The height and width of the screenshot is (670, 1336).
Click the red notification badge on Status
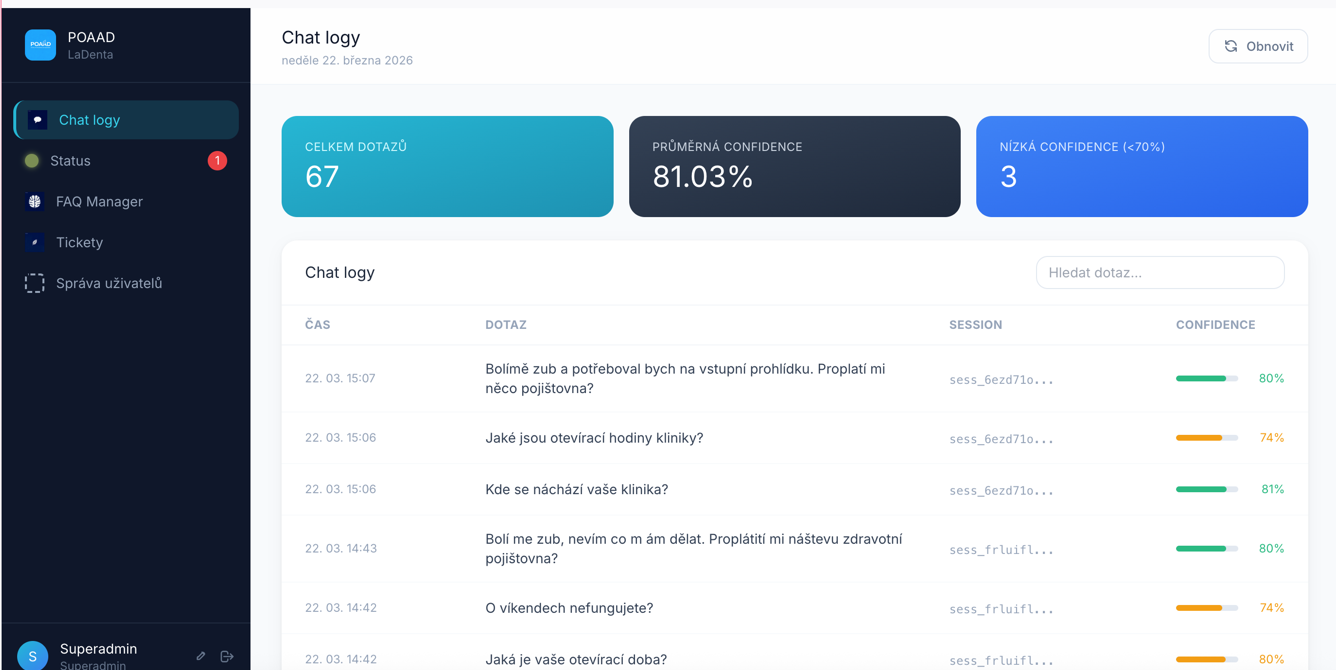tap(217, 161)
